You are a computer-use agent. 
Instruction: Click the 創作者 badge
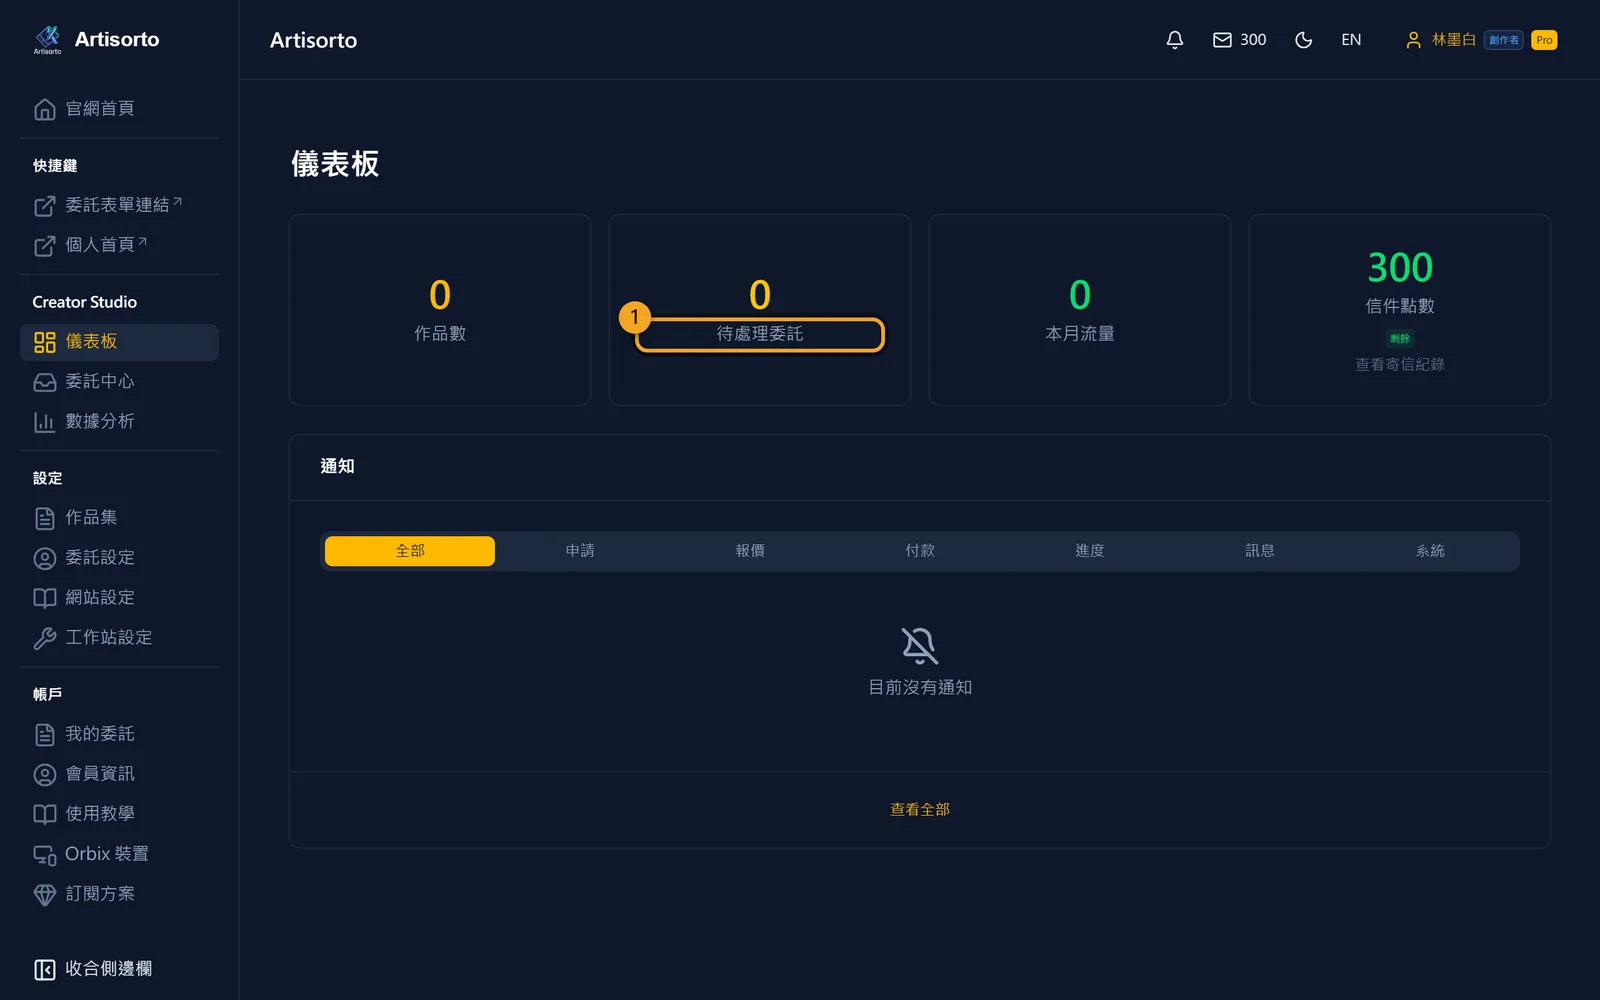point(1503,40)
